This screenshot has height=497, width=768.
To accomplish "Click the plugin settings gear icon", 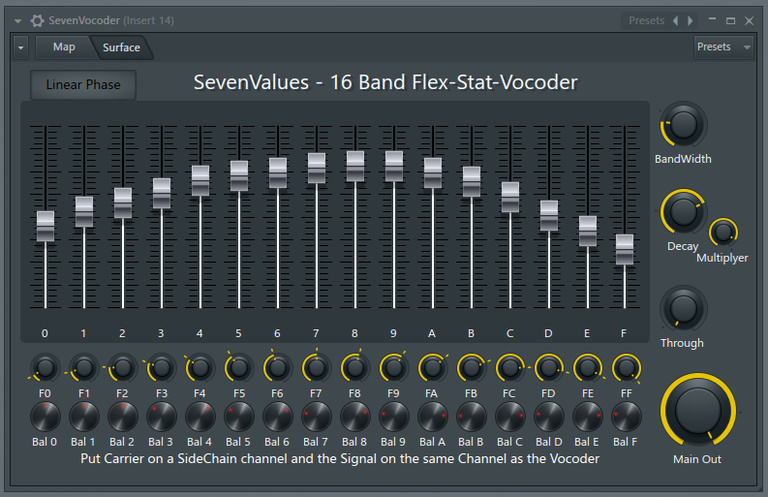I will [x=37, y=21].
